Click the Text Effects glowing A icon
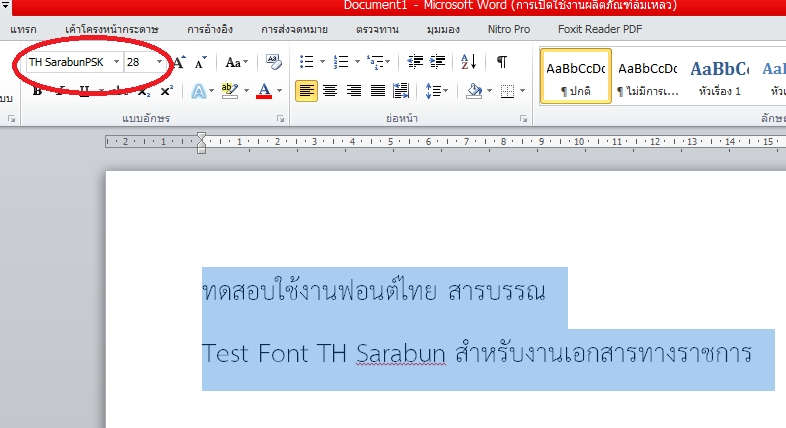Image resolution: width=786 pixels, height=428 pixels. (x=199, y=91)
